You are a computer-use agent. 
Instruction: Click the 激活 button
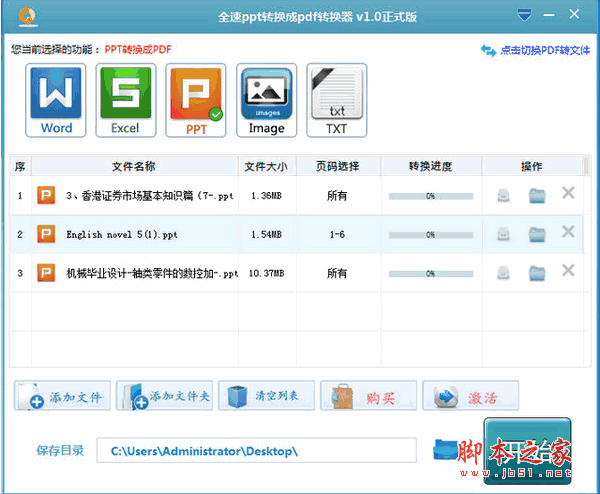(471, 396)
